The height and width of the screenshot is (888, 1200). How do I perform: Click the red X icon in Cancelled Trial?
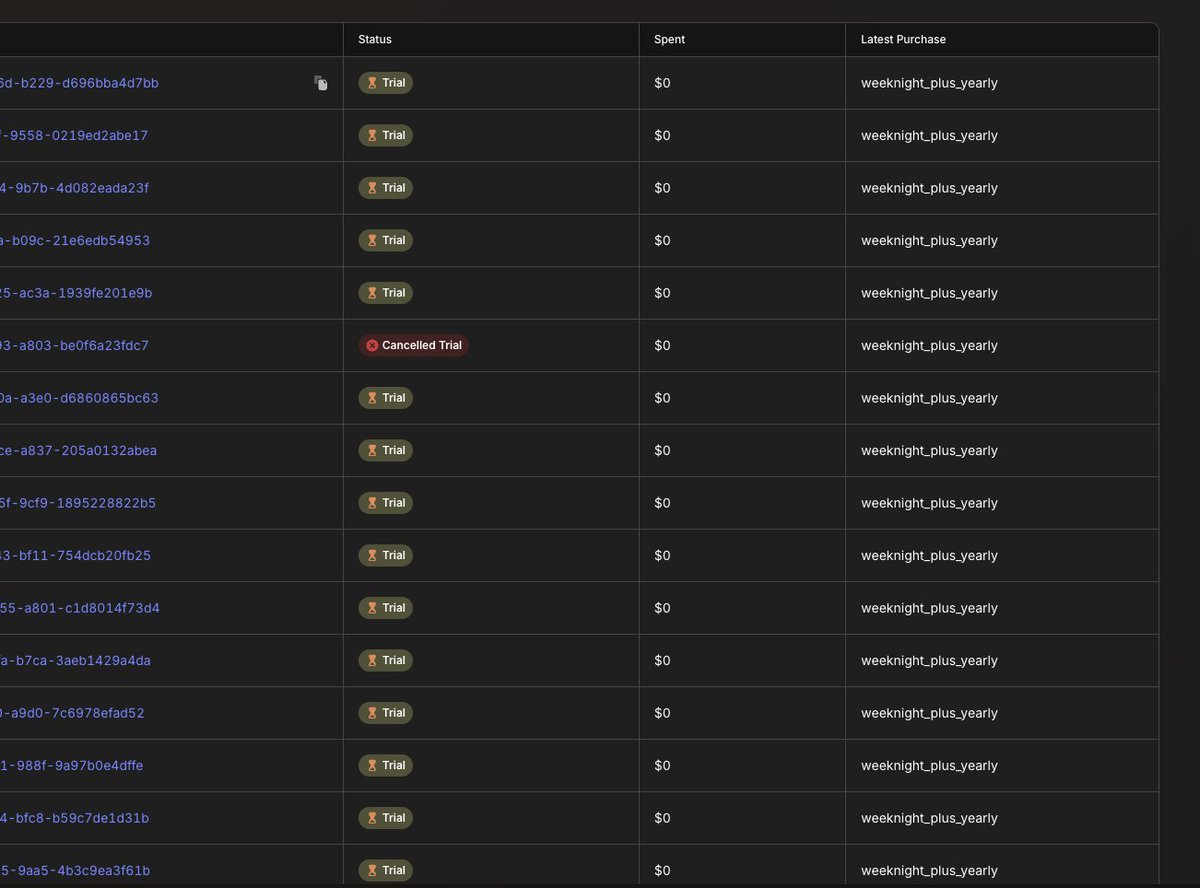click(x=372, y=345)
